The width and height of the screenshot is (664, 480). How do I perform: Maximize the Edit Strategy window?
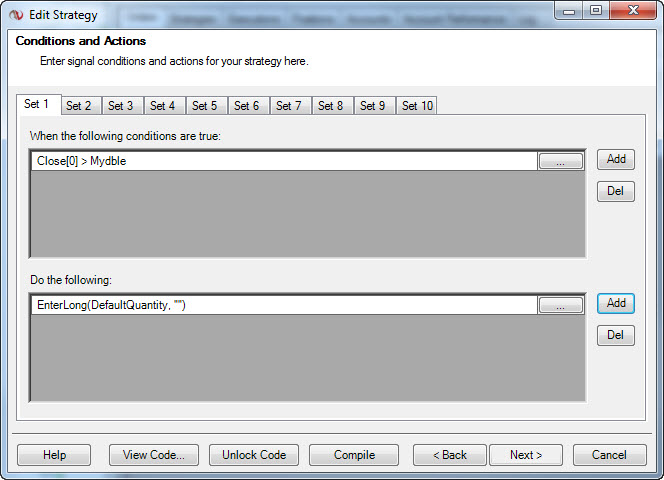(x=596, y=11)
